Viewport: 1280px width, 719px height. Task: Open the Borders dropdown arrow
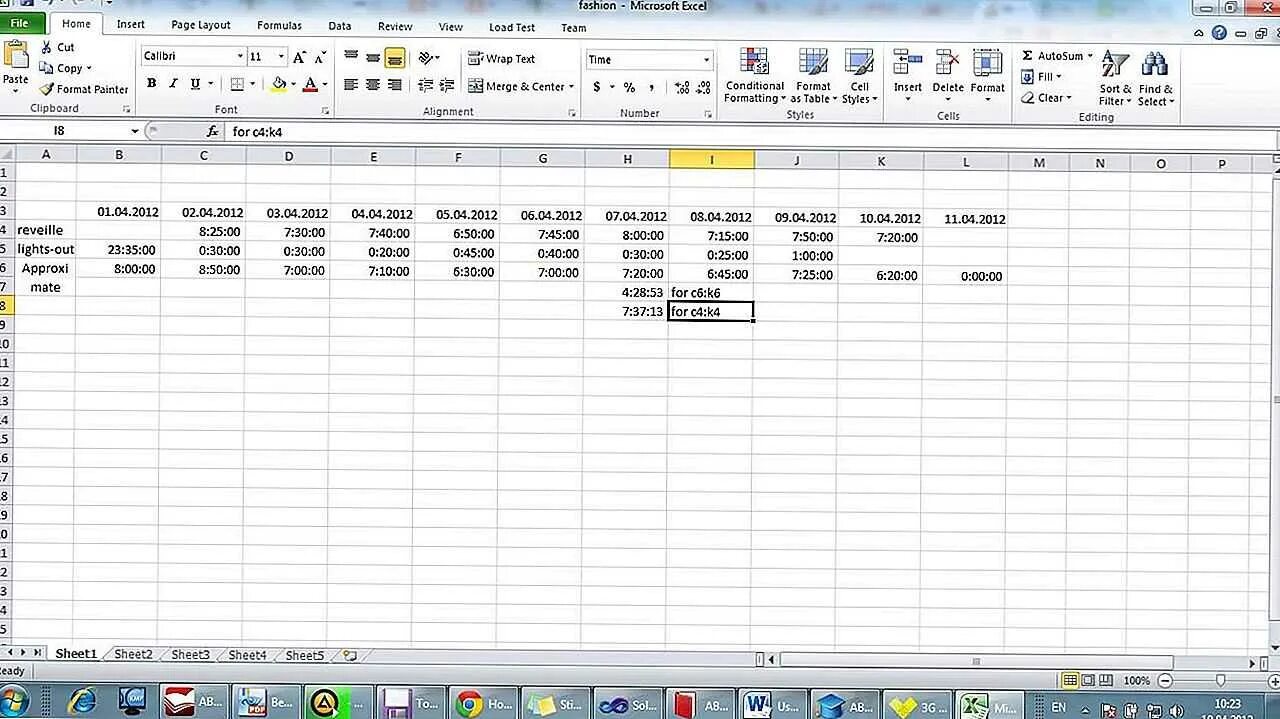pyautogui.click(x=252, y=84)
